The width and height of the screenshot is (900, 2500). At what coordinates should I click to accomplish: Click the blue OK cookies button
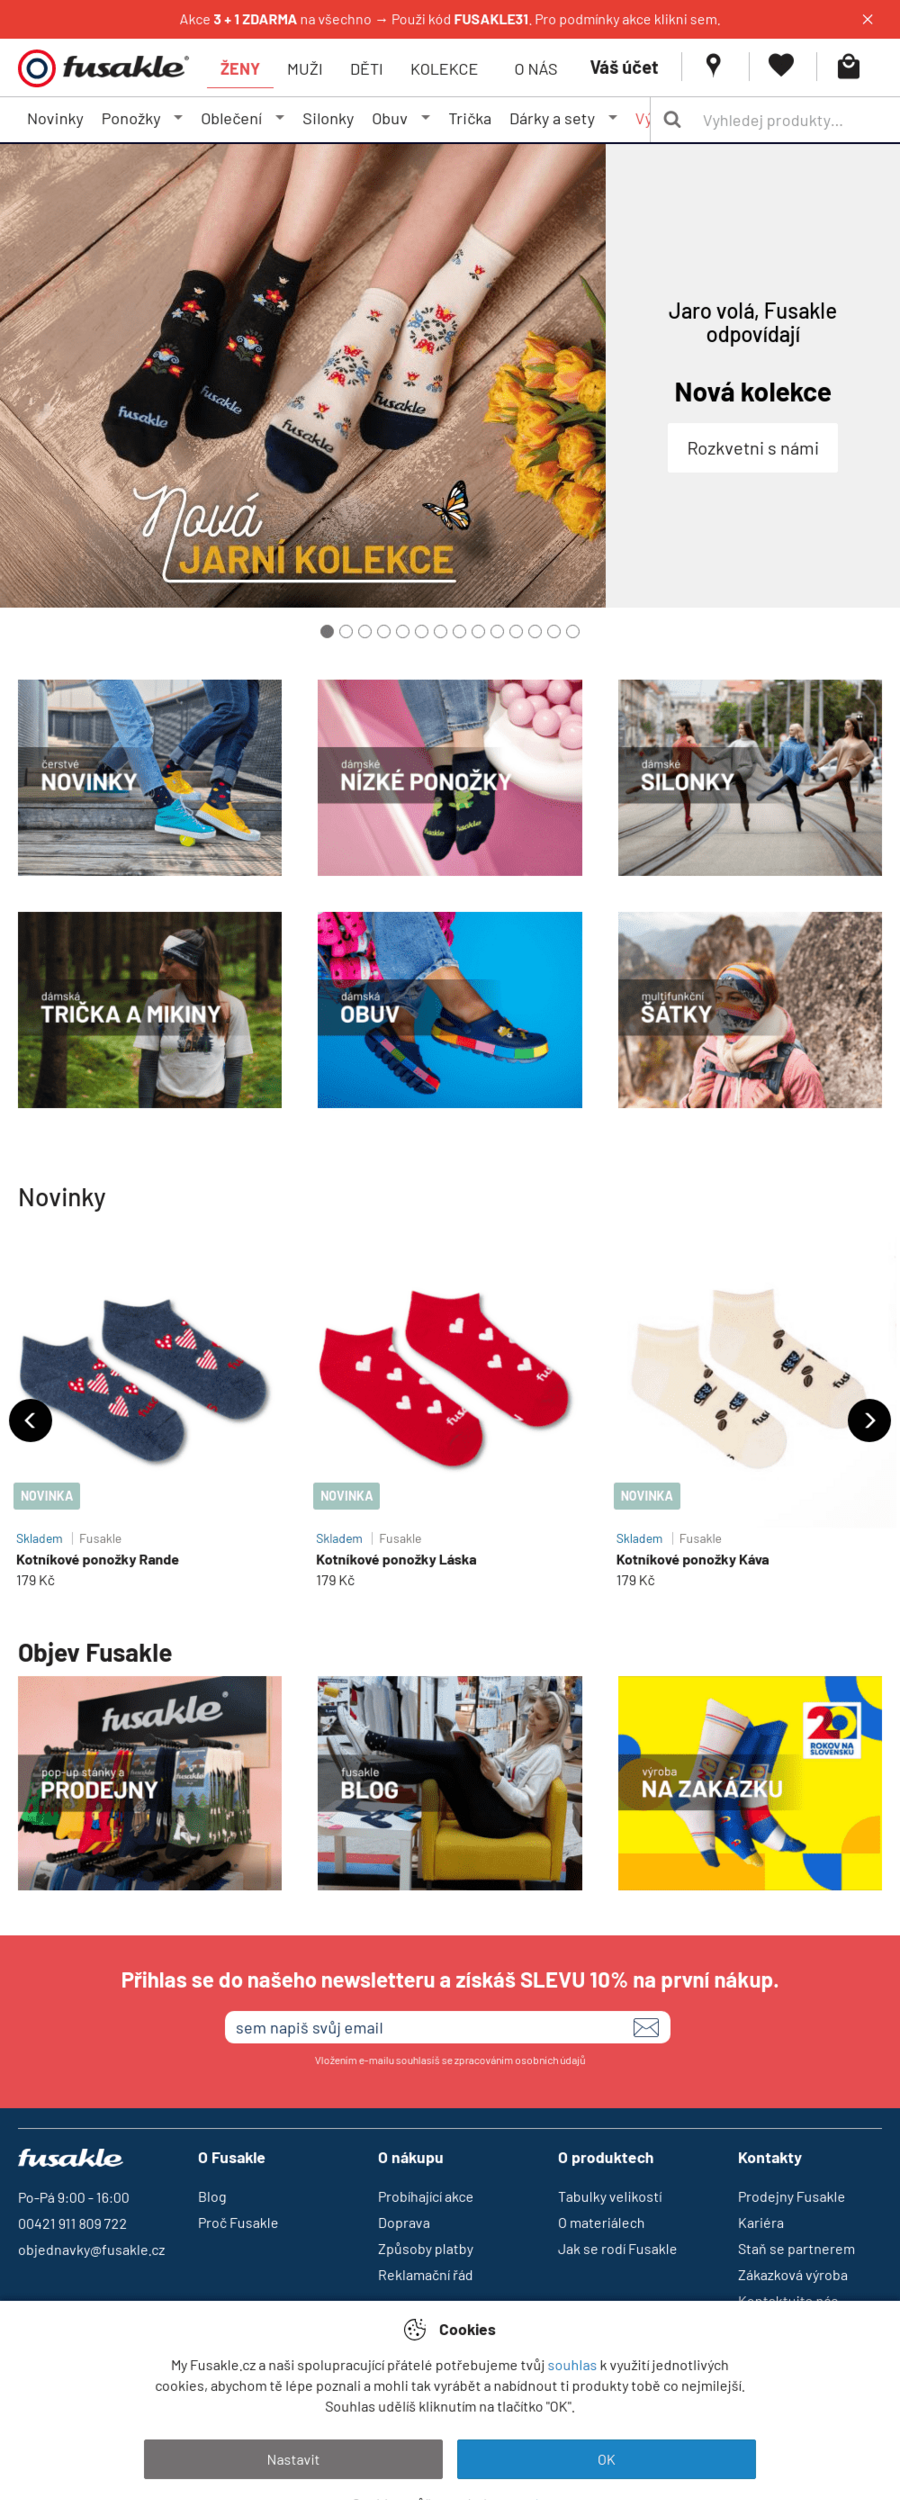(606, 2459)
